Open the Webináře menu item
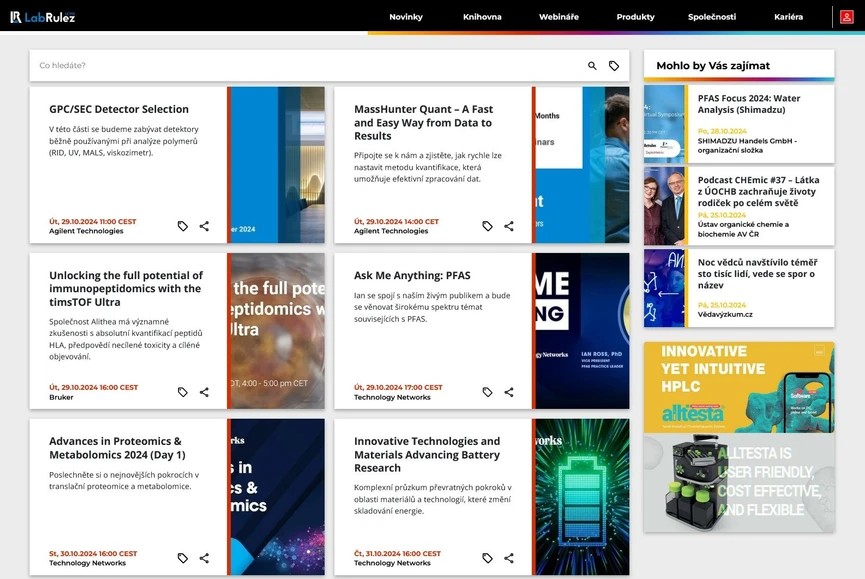 pos(559,17)
